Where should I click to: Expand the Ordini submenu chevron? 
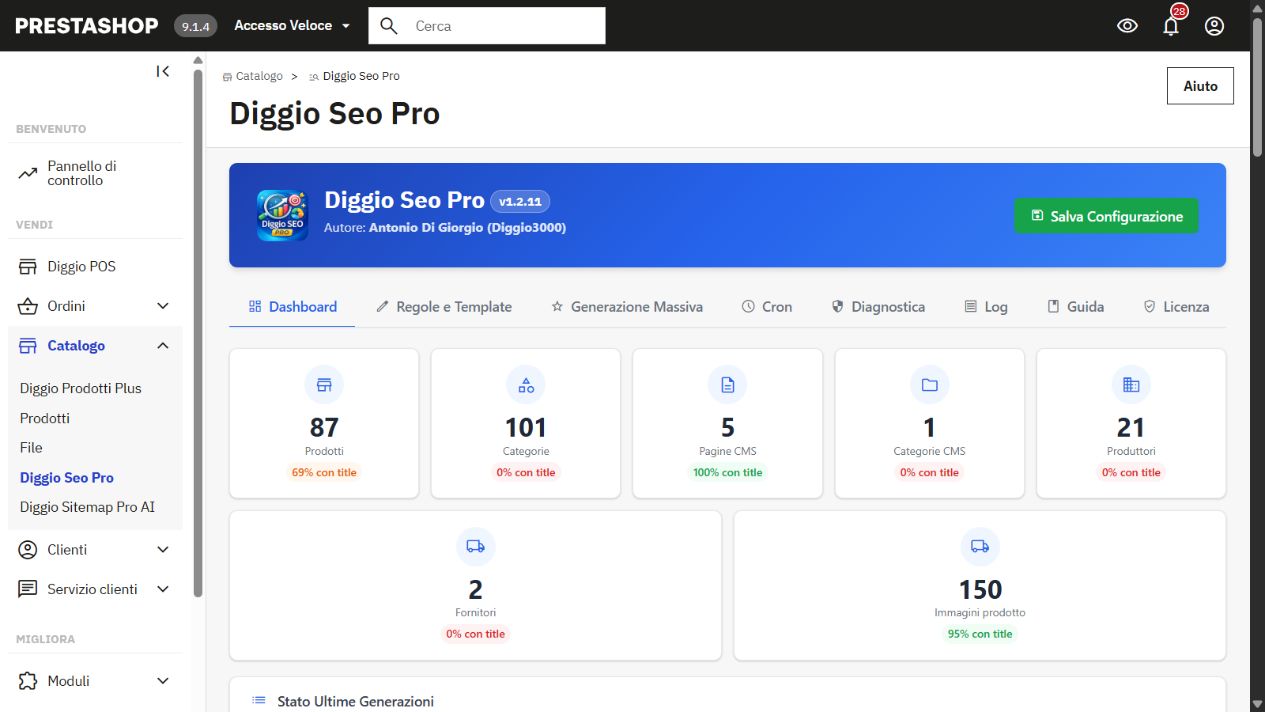coord(163,306)
